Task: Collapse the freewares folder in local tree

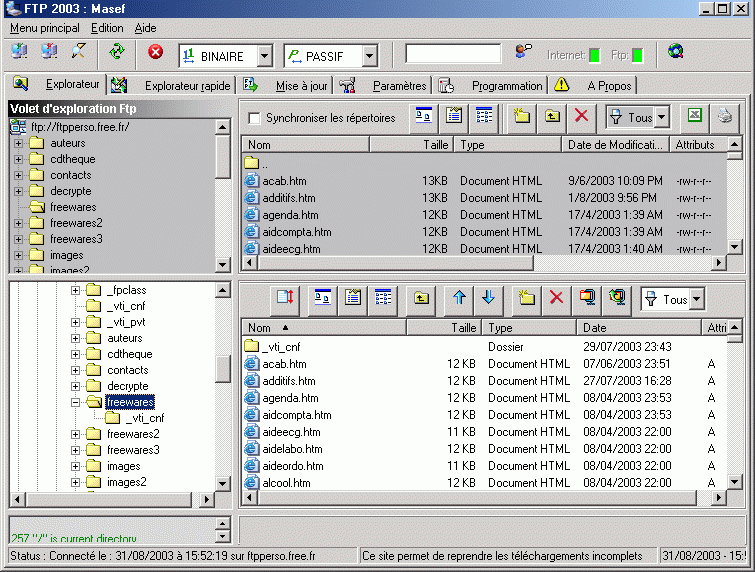Action: [76, 402]
